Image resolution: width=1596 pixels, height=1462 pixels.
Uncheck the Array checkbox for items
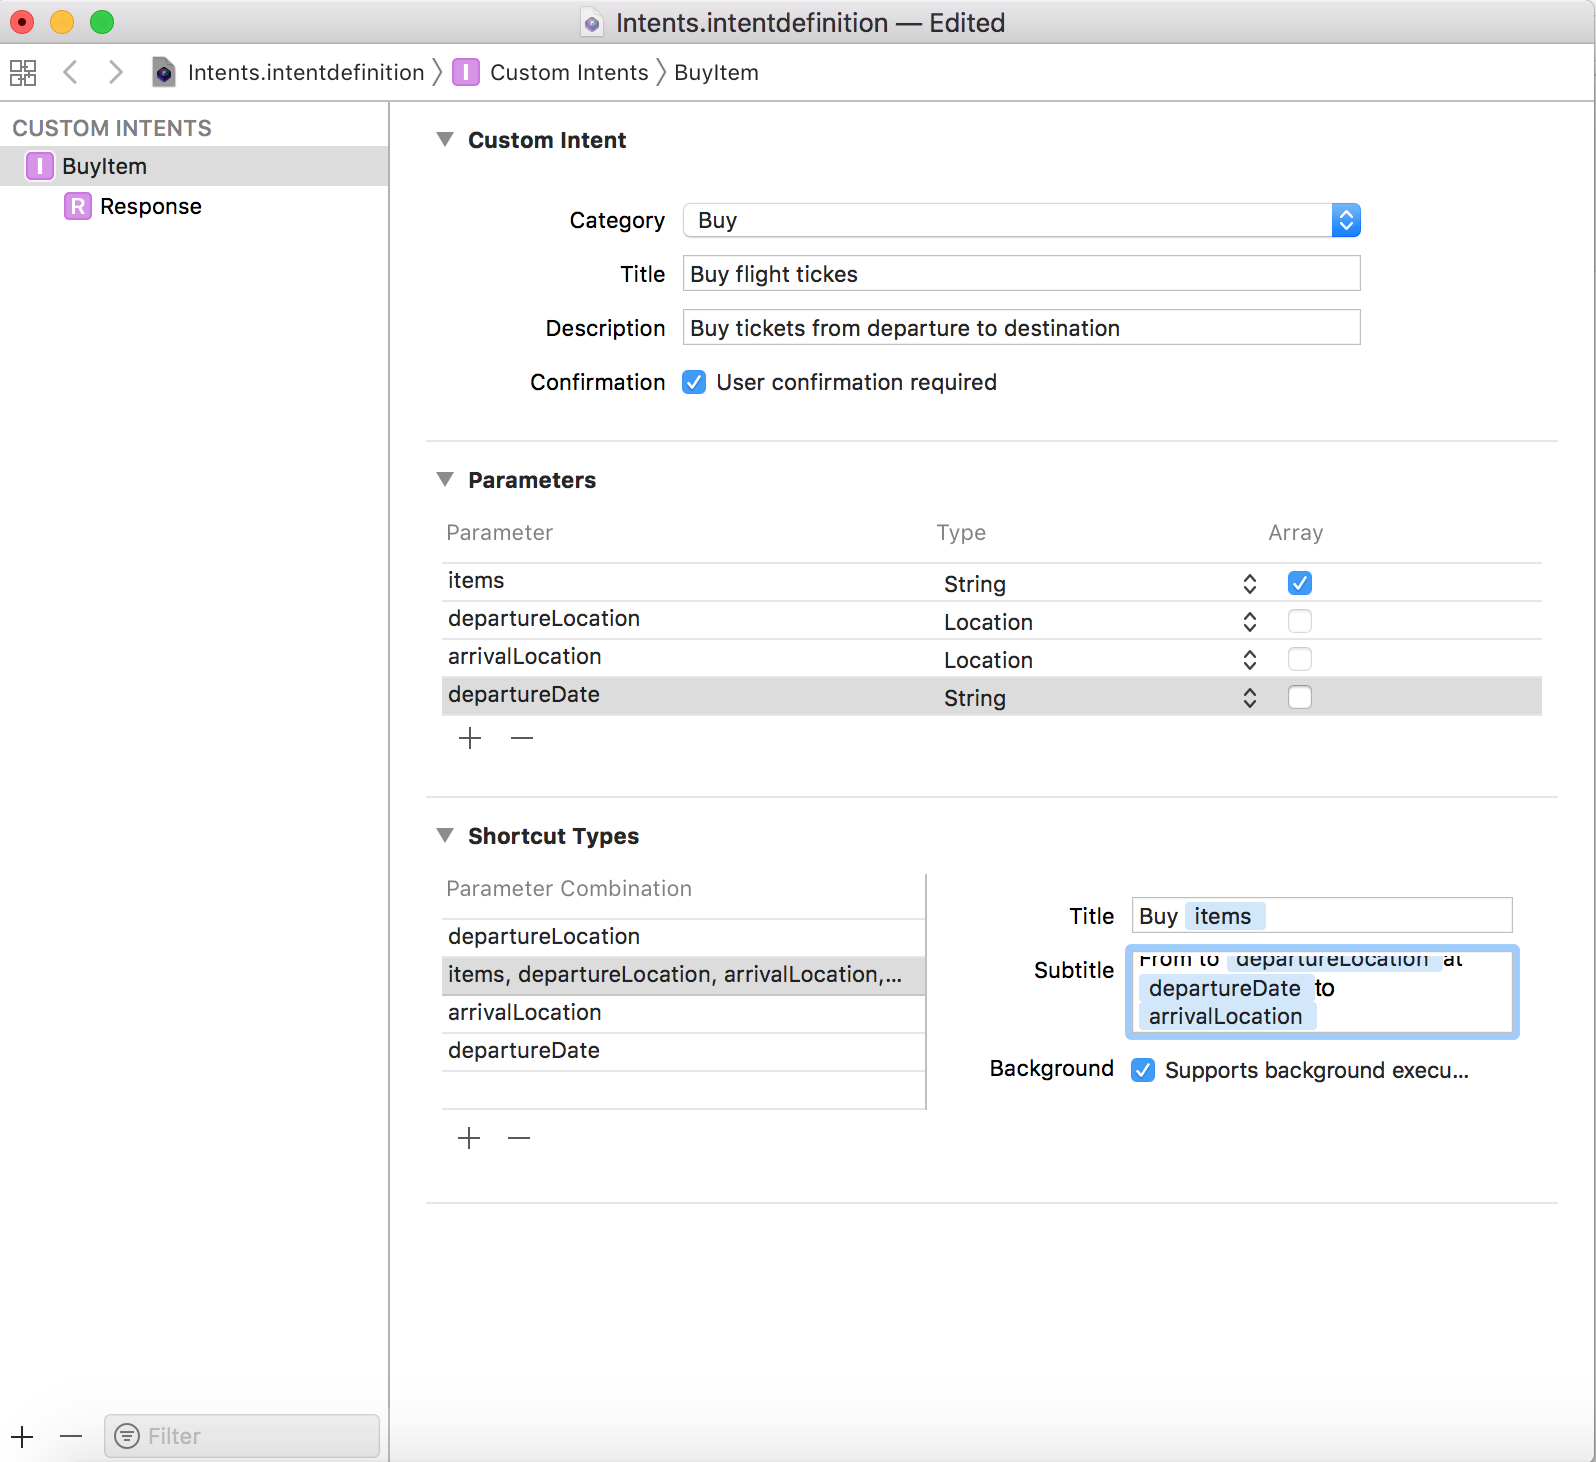[x=1299, y=583]
